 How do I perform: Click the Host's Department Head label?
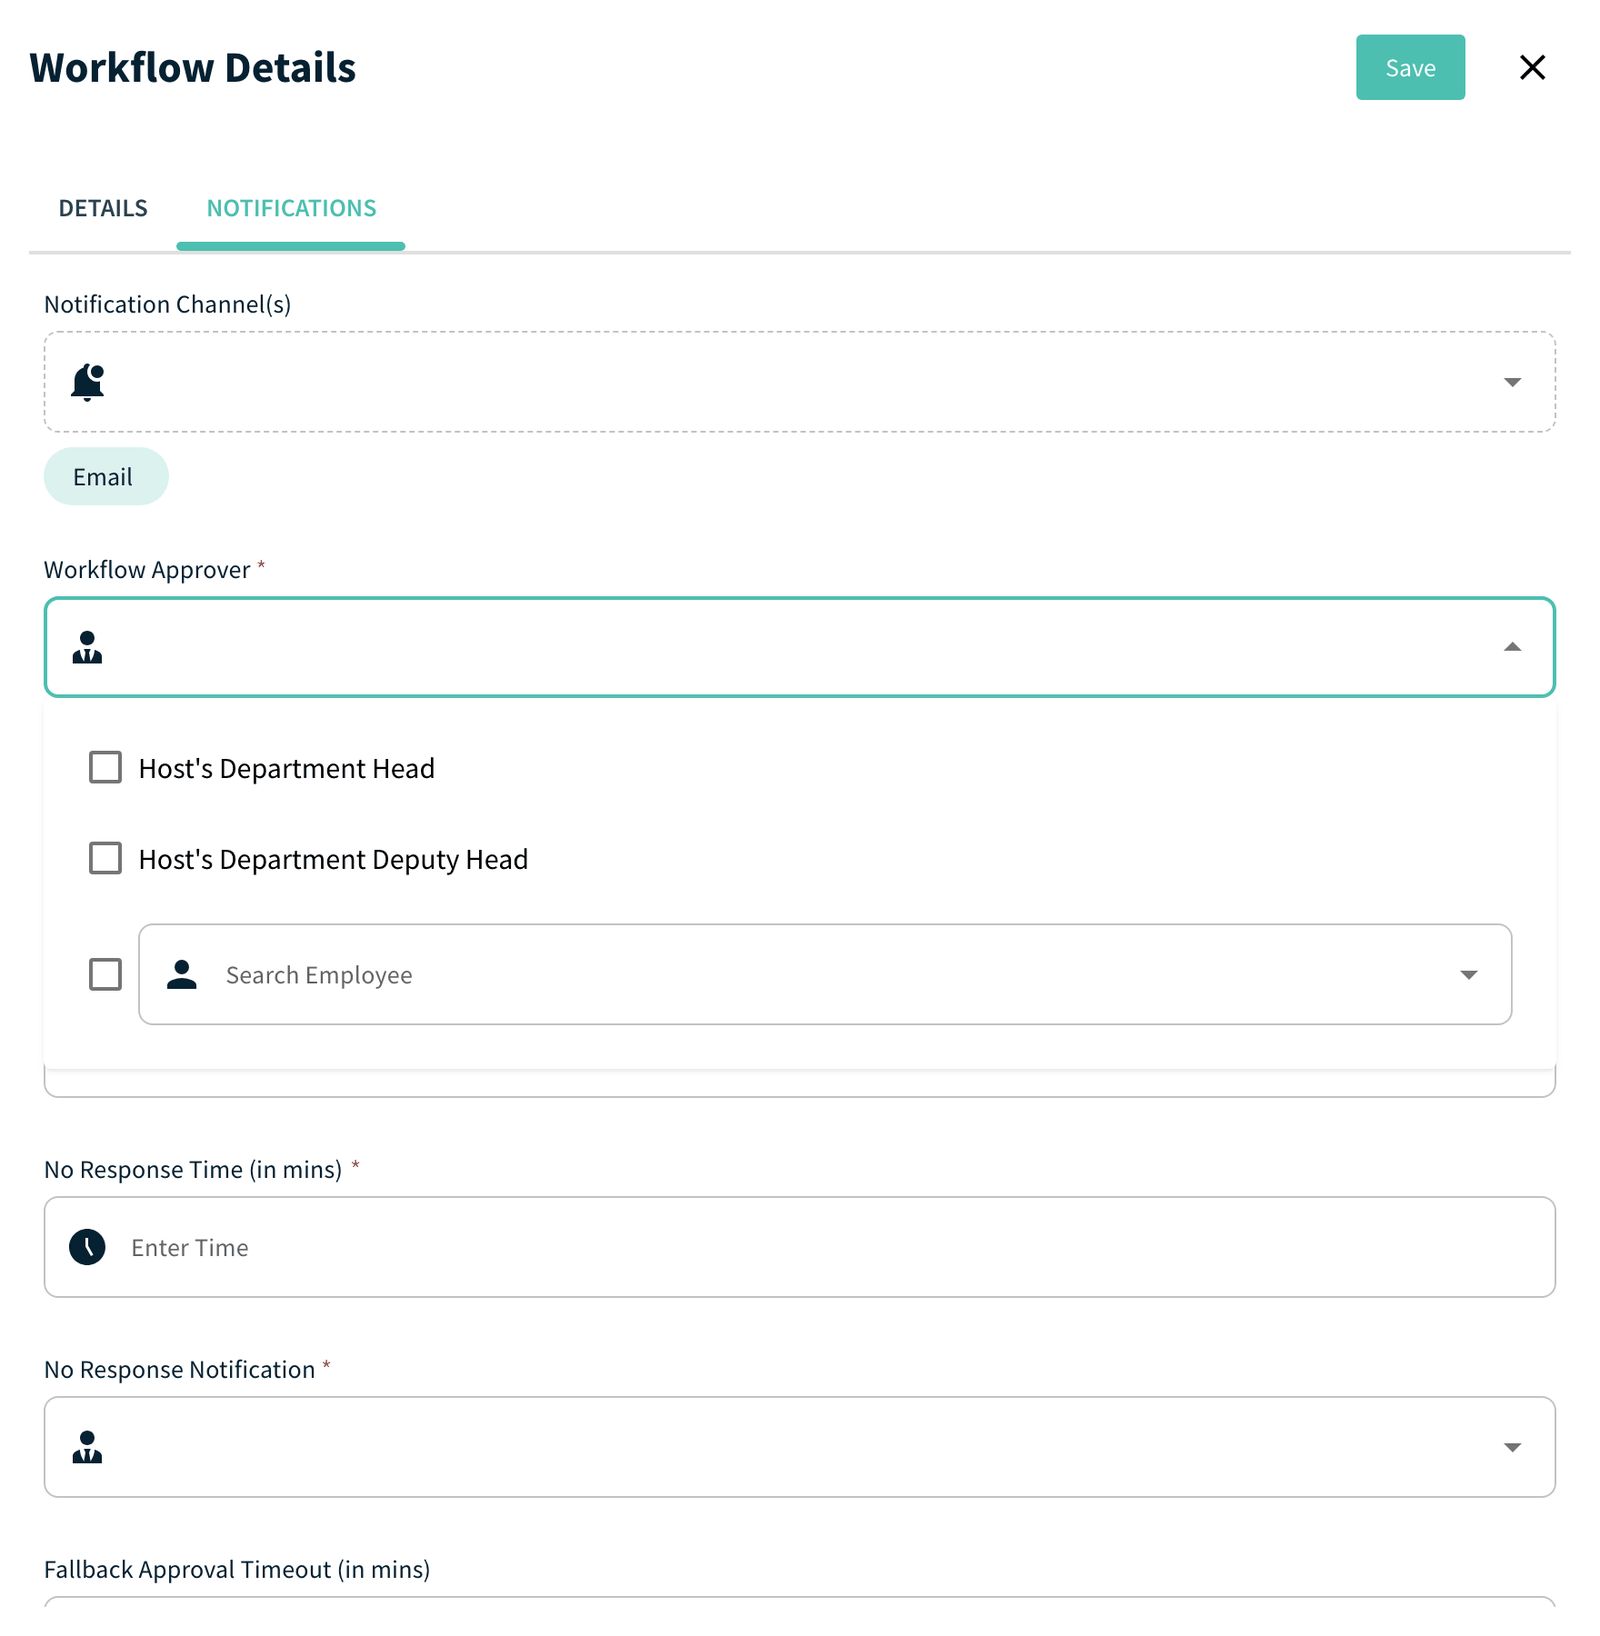pyautogui.click(x=287, y=768)
